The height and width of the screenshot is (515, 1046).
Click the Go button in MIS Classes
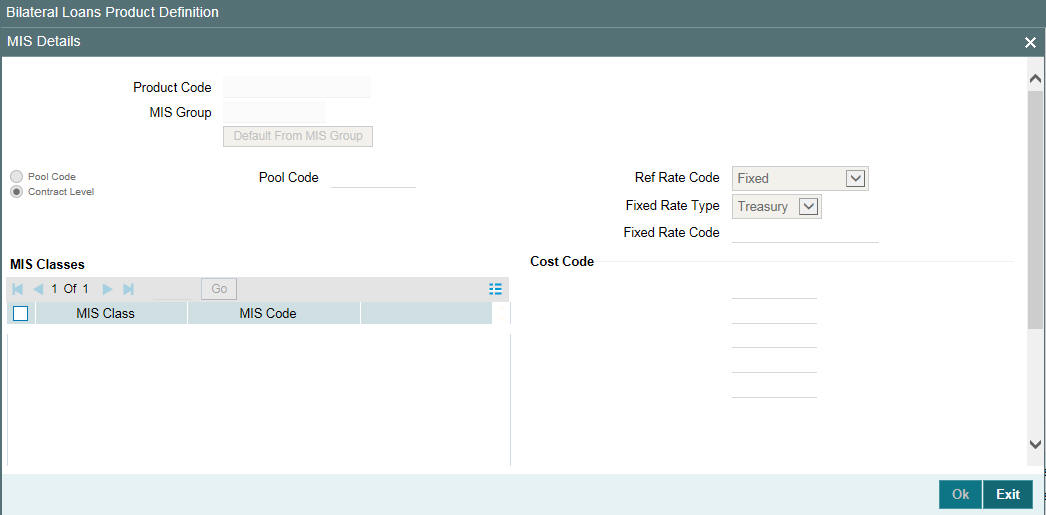coord(219,289)
